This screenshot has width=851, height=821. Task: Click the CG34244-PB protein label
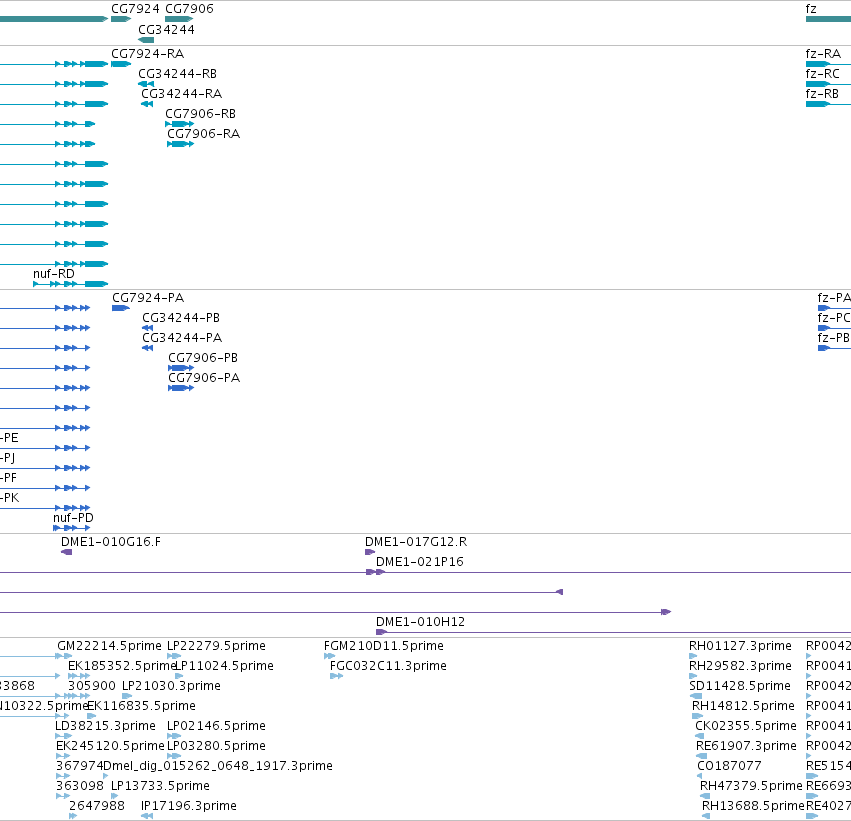[181, 318]
